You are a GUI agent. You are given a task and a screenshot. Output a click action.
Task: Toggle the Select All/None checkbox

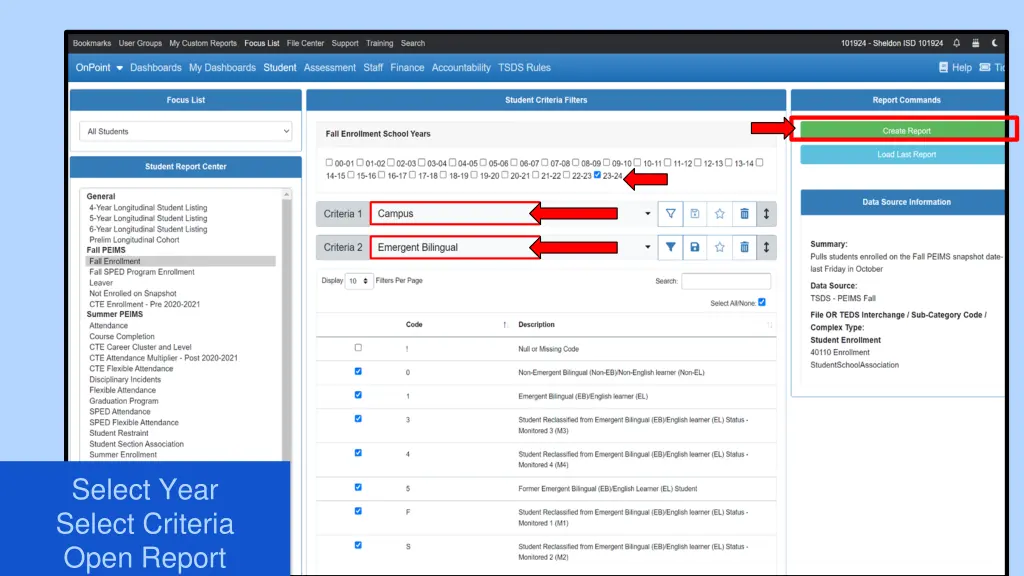762,302
